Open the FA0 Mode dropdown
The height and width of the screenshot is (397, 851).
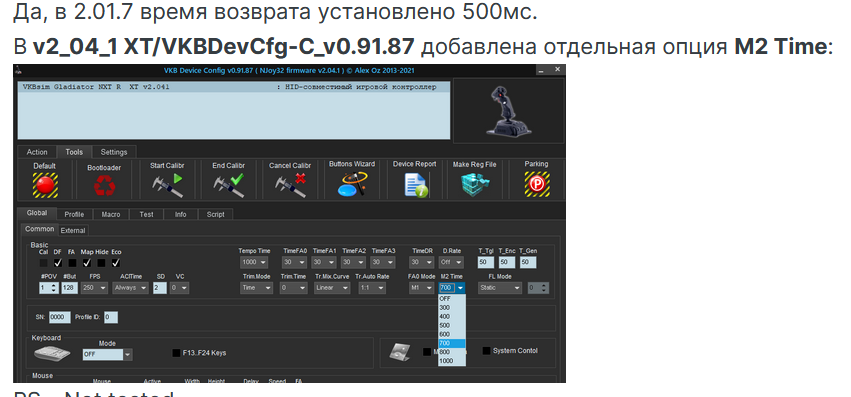(422, 288)
